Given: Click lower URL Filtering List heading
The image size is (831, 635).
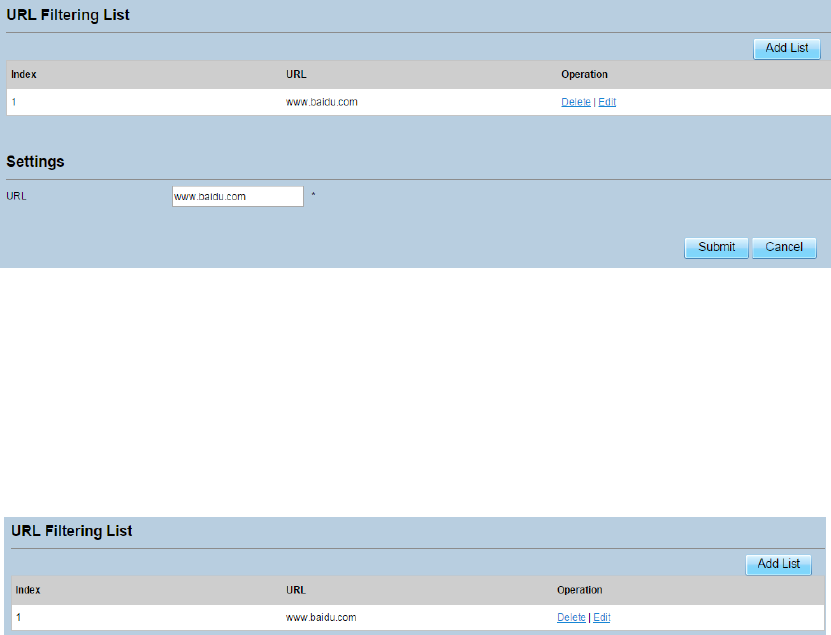Looking at the screenshot, I should point(72,531).
